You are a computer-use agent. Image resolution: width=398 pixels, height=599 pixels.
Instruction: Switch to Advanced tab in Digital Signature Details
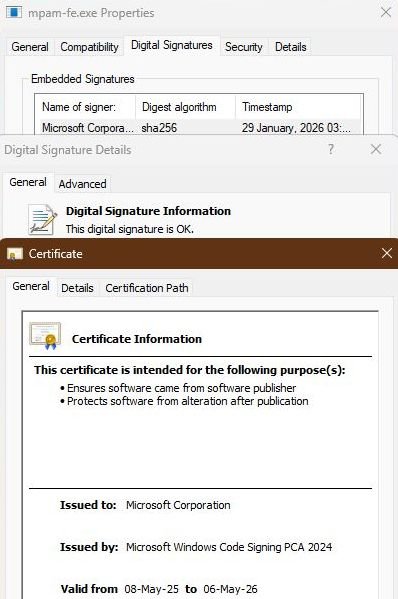[83, 184]
